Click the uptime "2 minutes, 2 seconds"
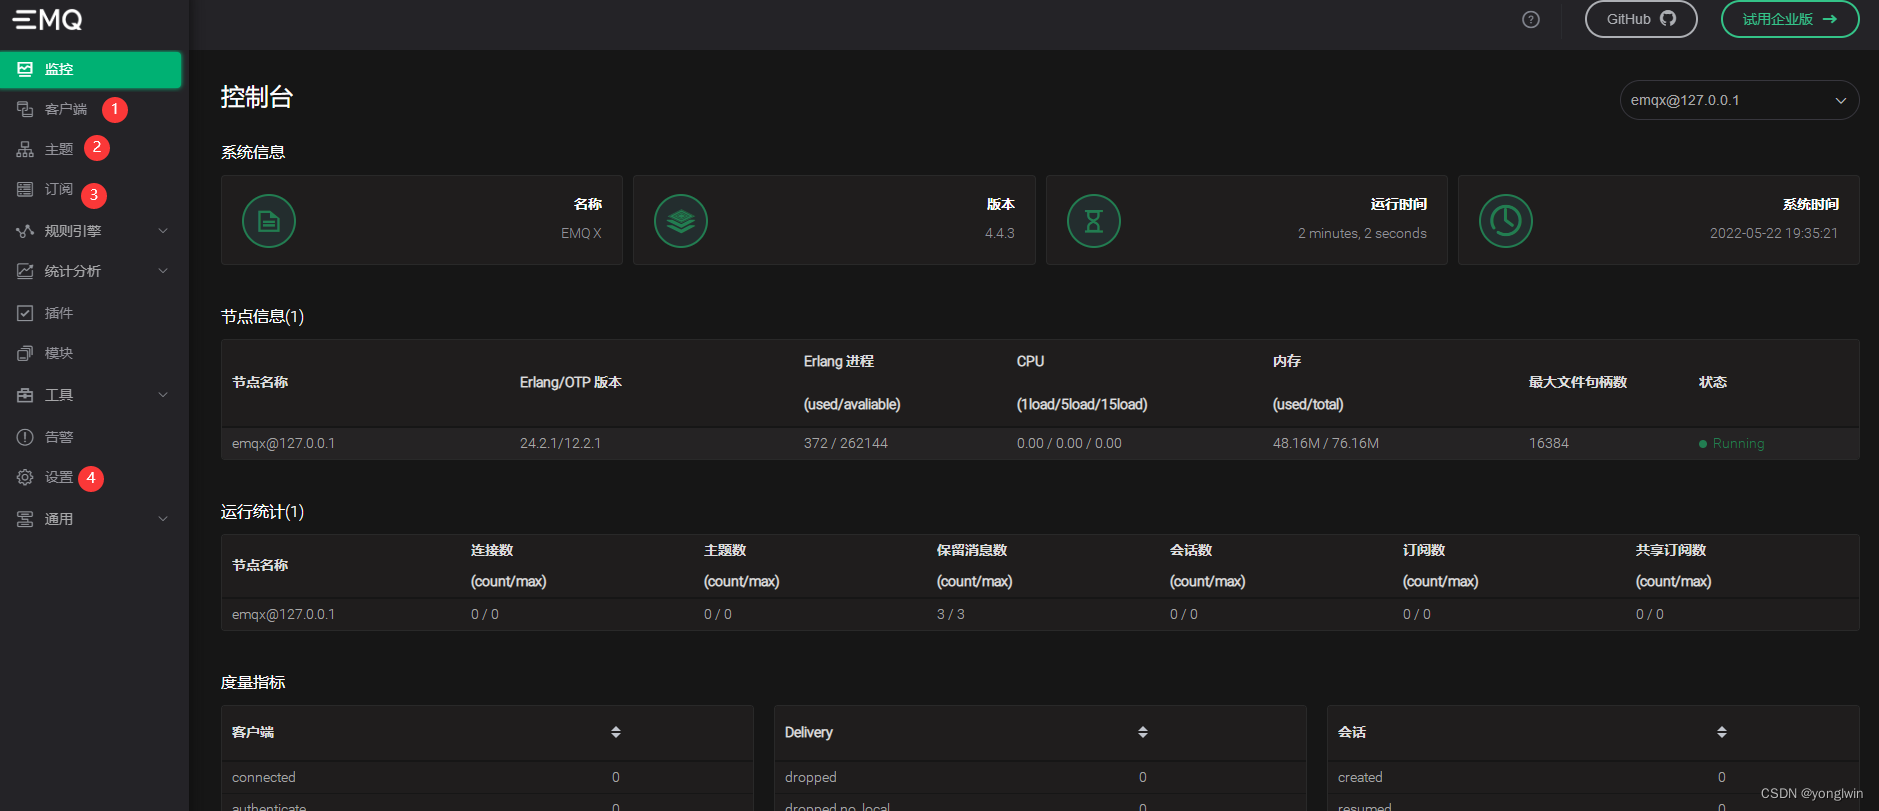 [1362, 233]
